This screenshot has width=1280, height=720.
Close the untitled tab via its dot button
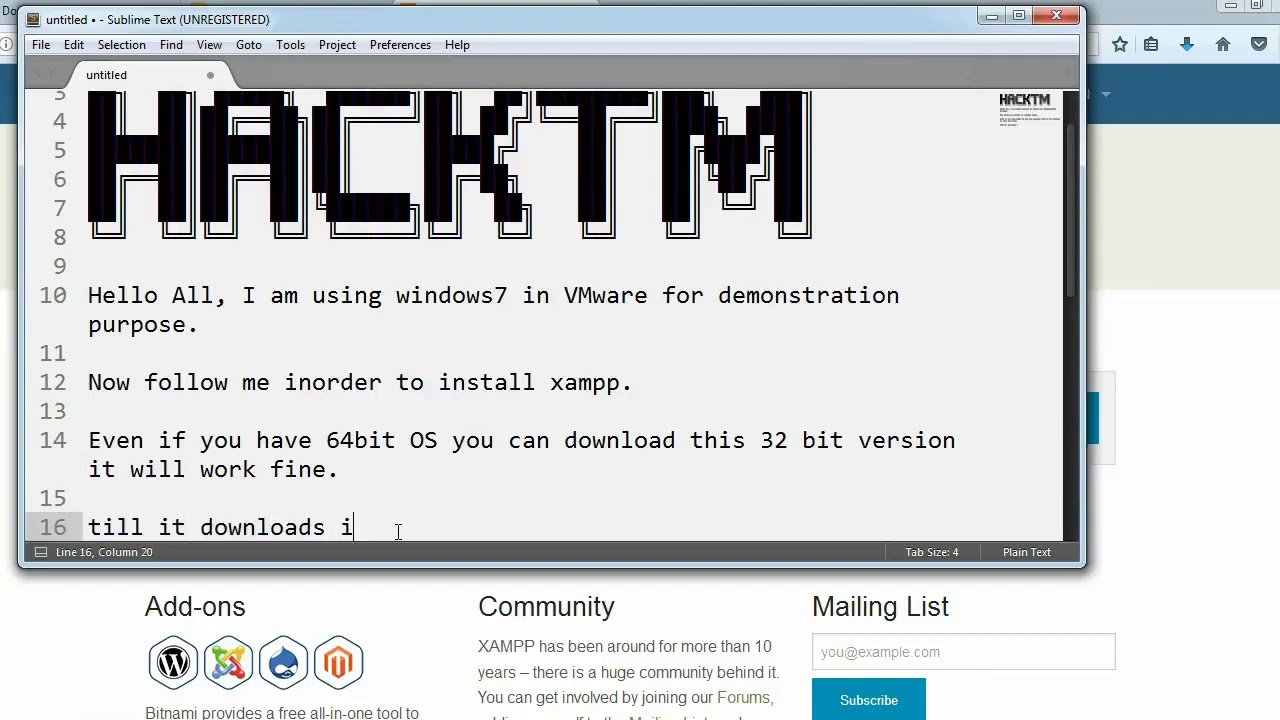point(210,75)
